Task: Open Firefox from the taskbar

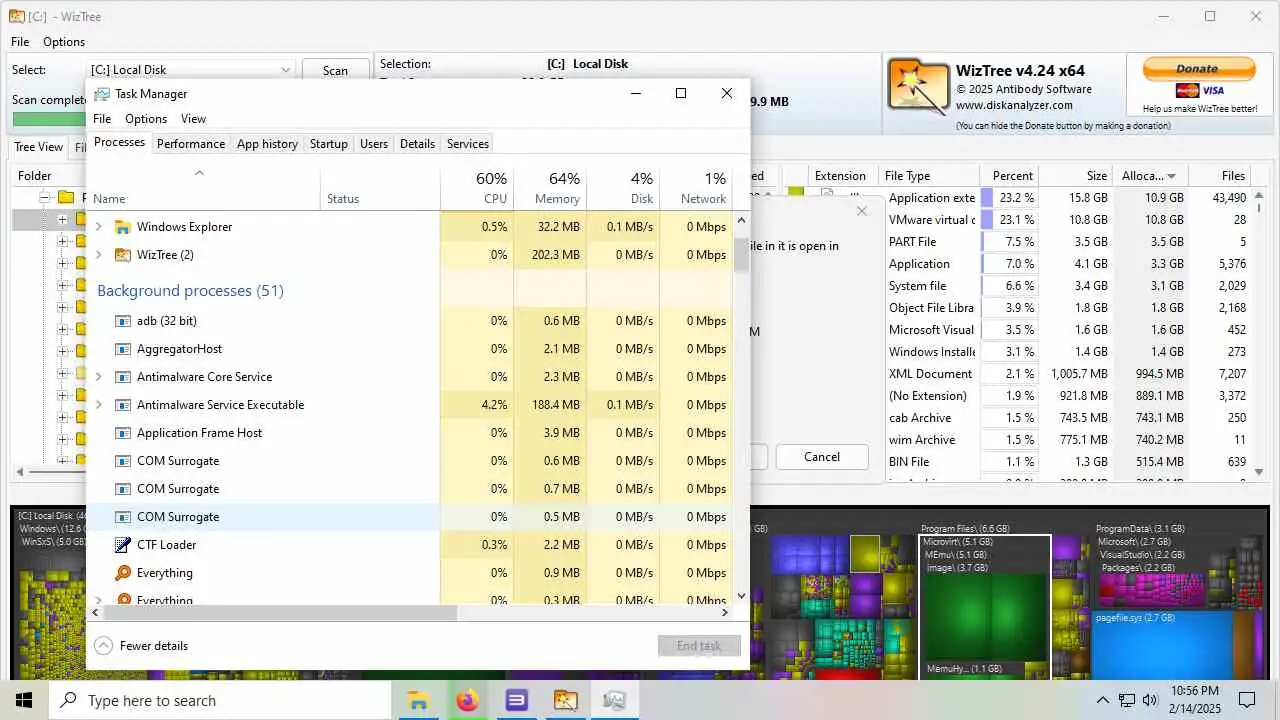Action: click(467, 700)
